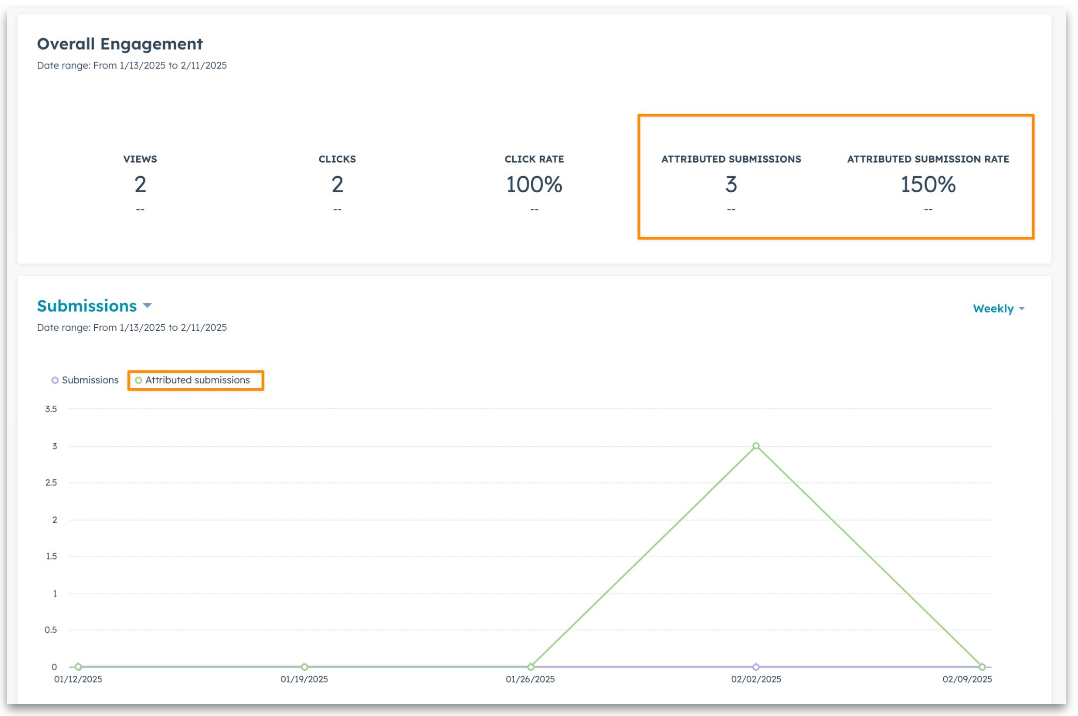
Task: Click the CLICK RATE value showing 100%
Action: 534,184
